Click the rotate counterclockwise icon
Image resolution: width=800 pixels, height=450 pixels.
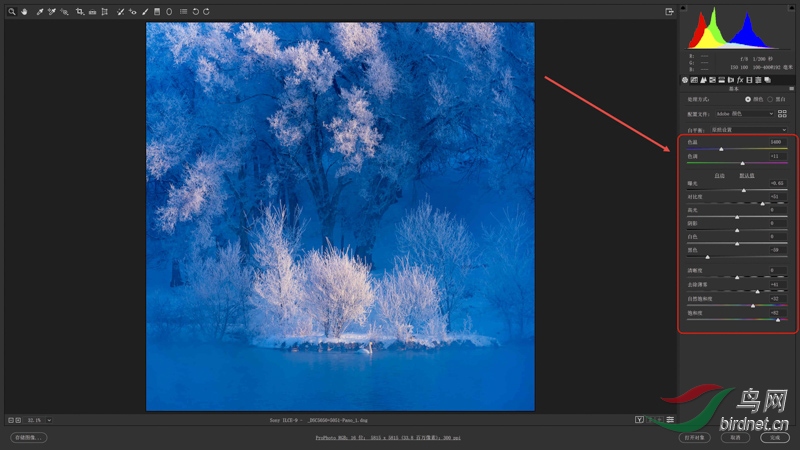pyautogui.click(x=195, y=11)
